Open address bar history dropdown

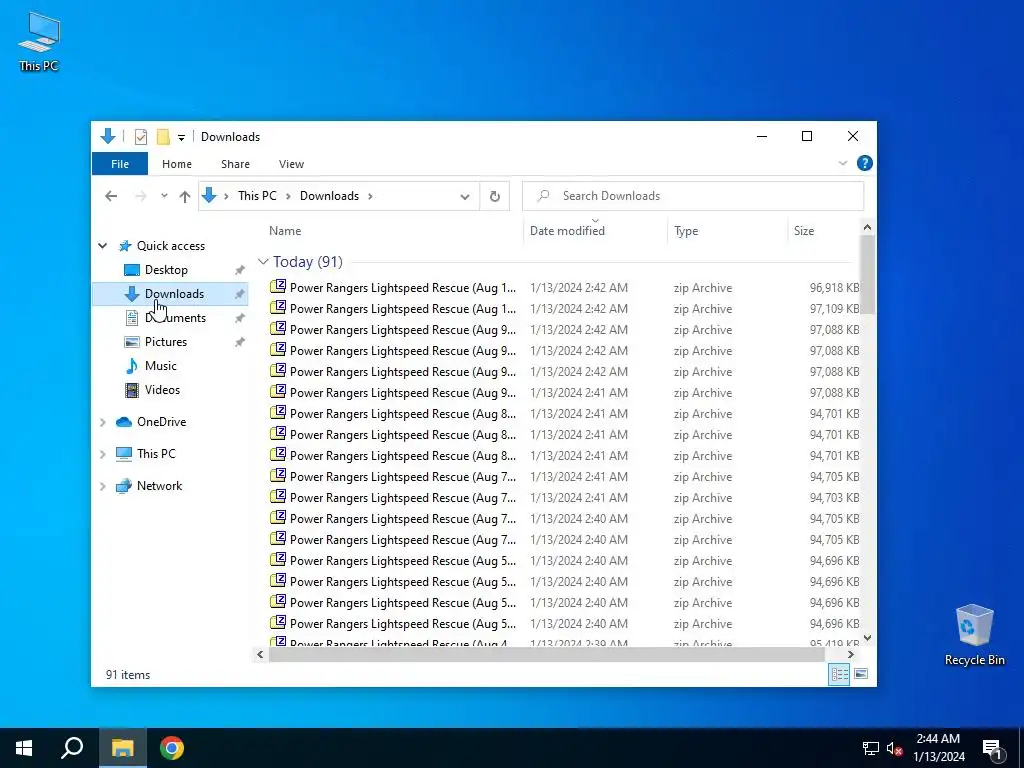pos(464,196)
